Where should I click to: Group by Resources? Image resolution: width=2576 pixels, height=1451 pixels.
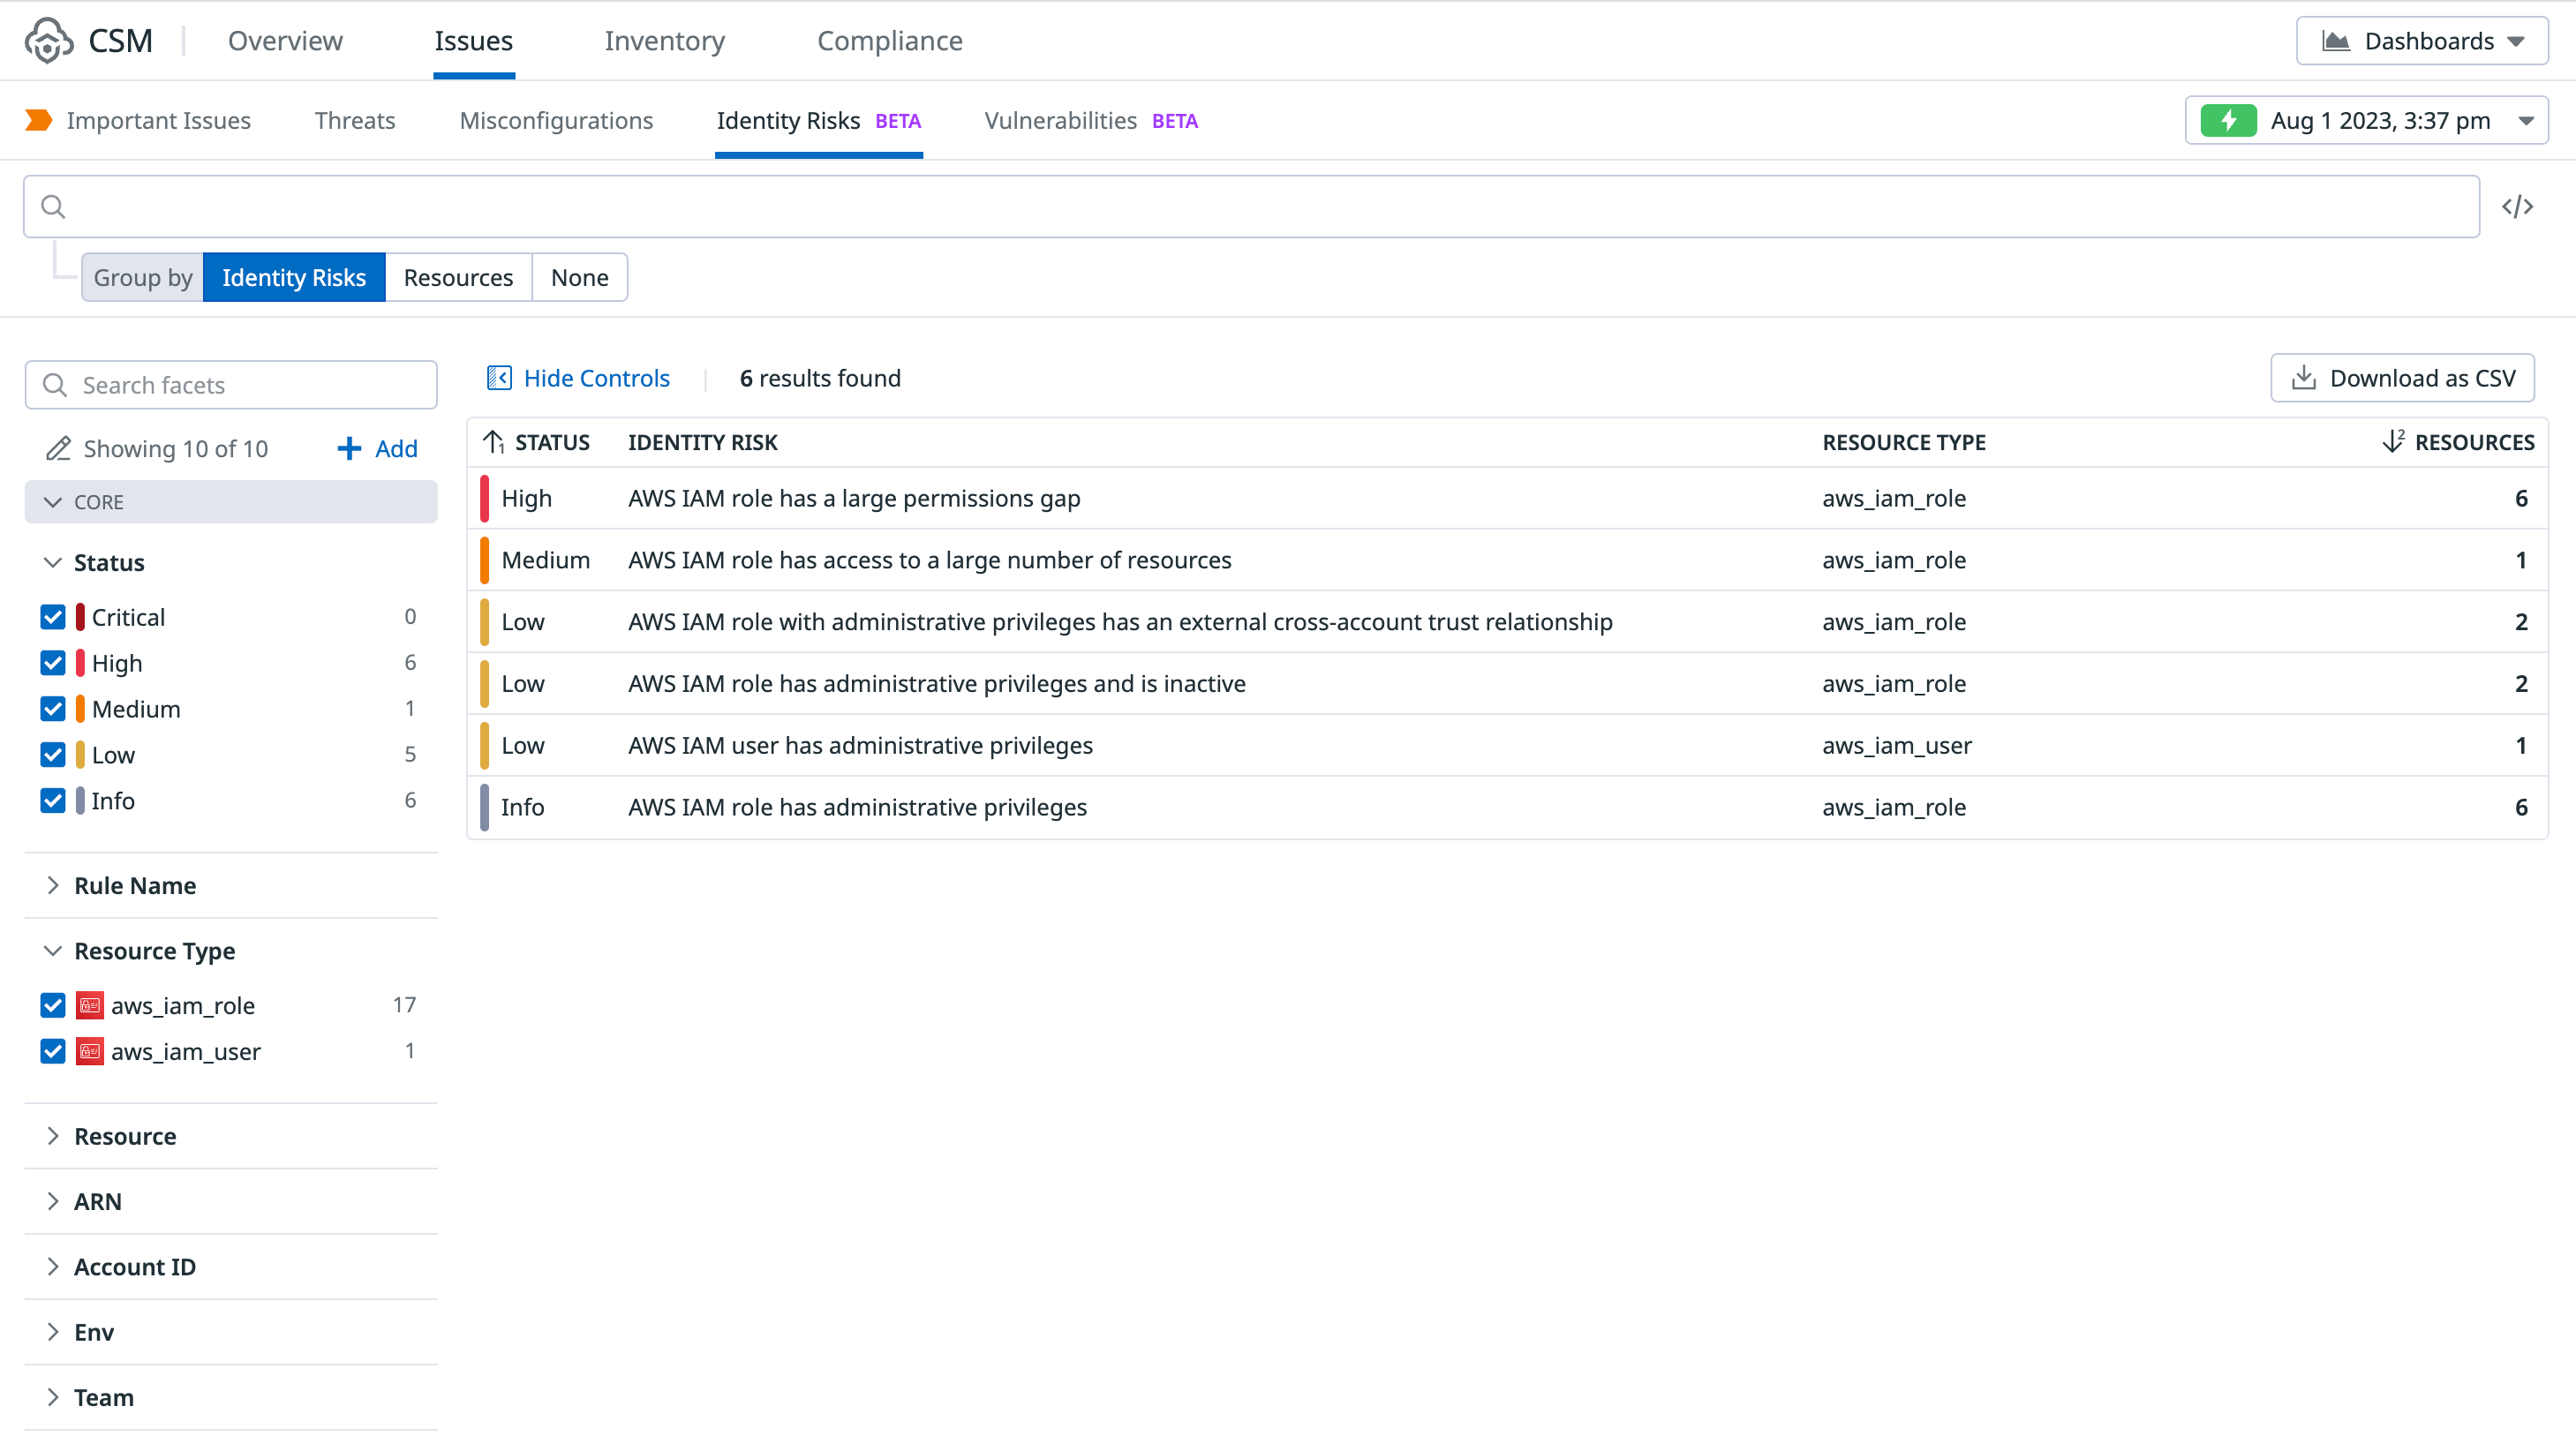point(458,278)
